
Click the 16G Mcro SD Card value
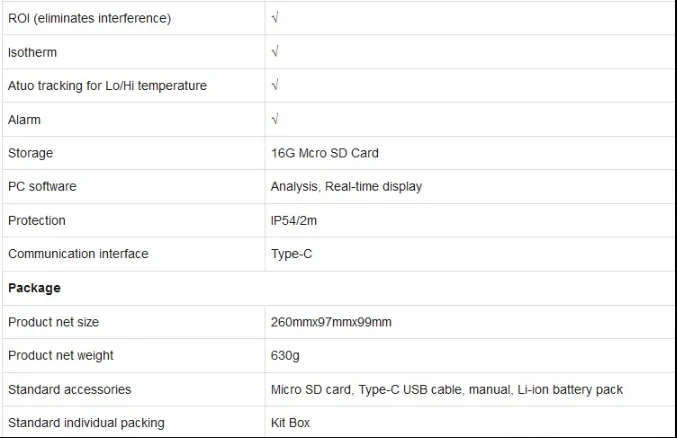point(325,153)
